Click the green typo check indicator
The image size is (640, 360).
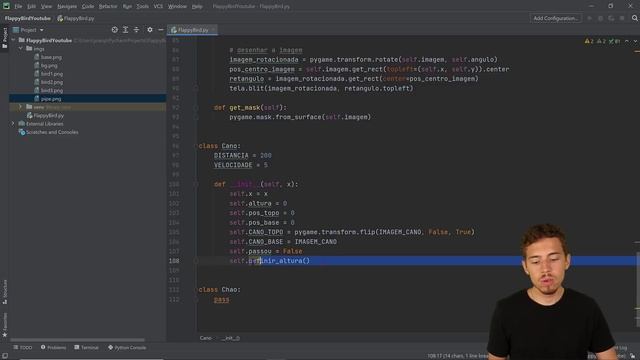(614, 41)
